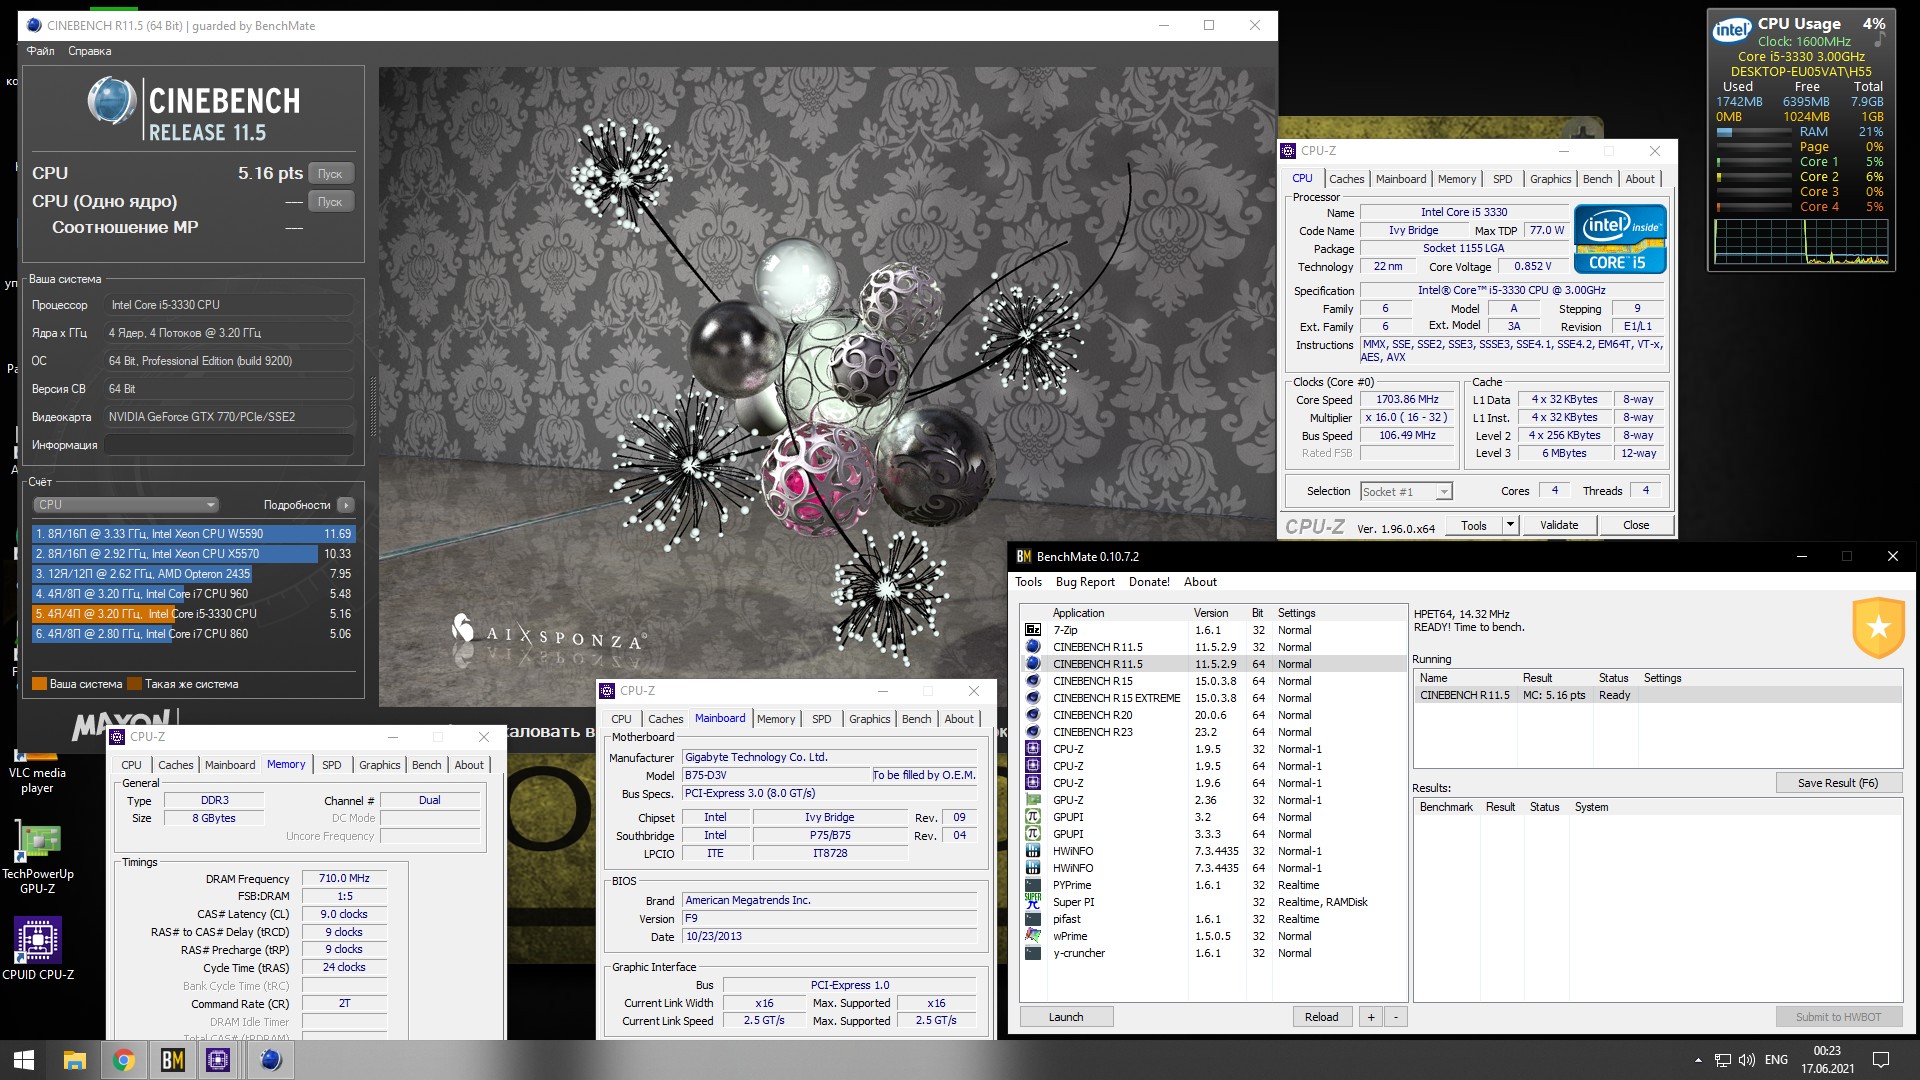Click the ENG language indicator
This screenshot has height=1080, width=1920.
[x=1776, y=1060]
